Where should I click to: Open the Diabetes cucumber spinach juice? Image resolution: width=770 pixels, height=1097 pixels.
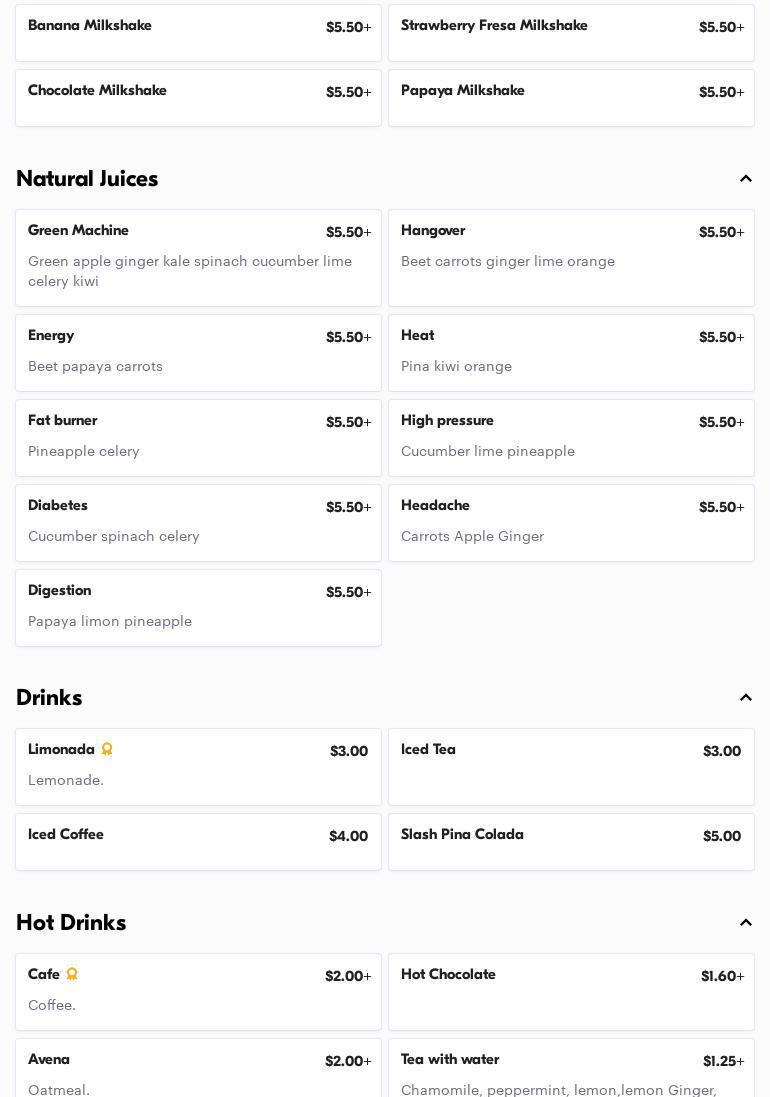[x=198, y=523]
